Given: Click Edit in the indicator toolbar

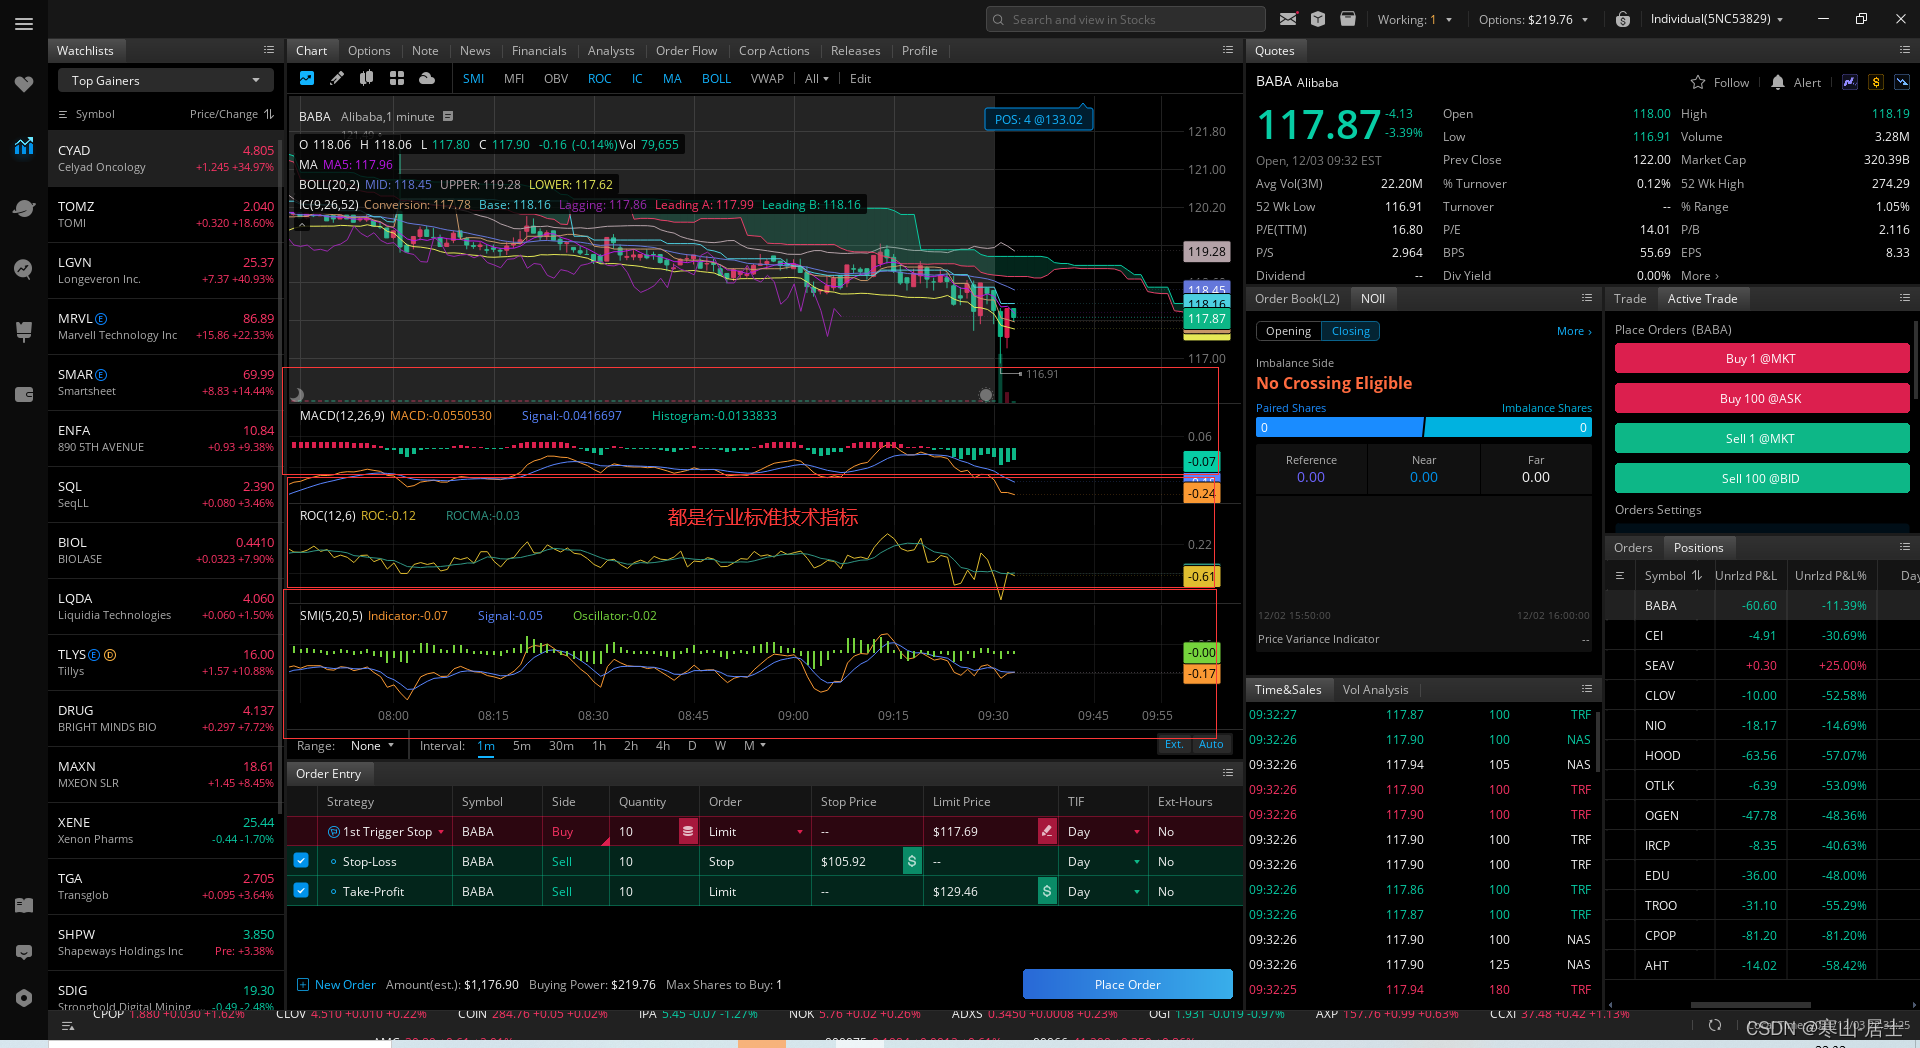Looking at the screenshot, I should [860, 78].
